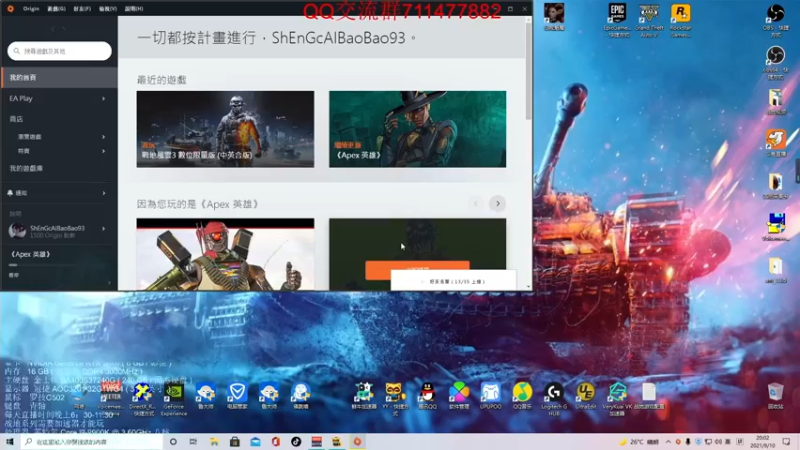Open Logitech G HUB desktop shortcut
This screenshot has width=800, height=450.
[554, 399]
